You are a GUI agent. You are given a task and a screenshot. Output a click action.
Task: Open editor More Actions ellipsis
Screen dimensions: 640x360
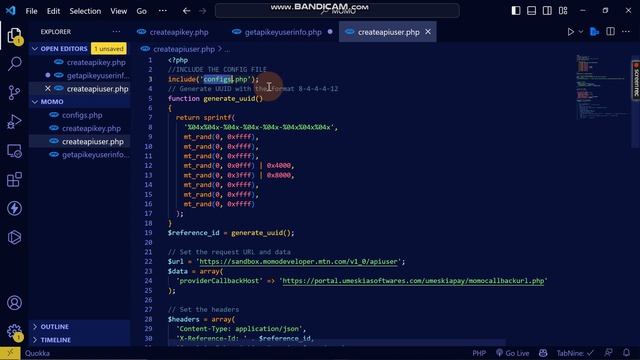coord(626,31)
